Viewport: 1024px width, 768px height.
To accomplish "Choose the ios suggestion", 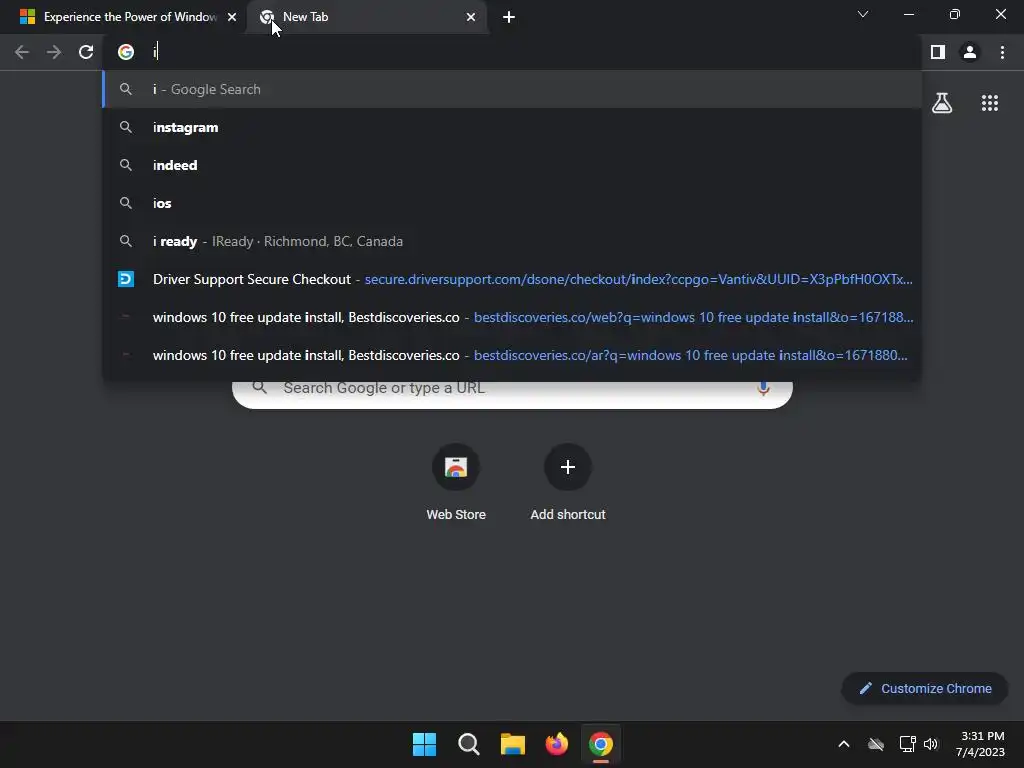I will [x=512, y=203].
